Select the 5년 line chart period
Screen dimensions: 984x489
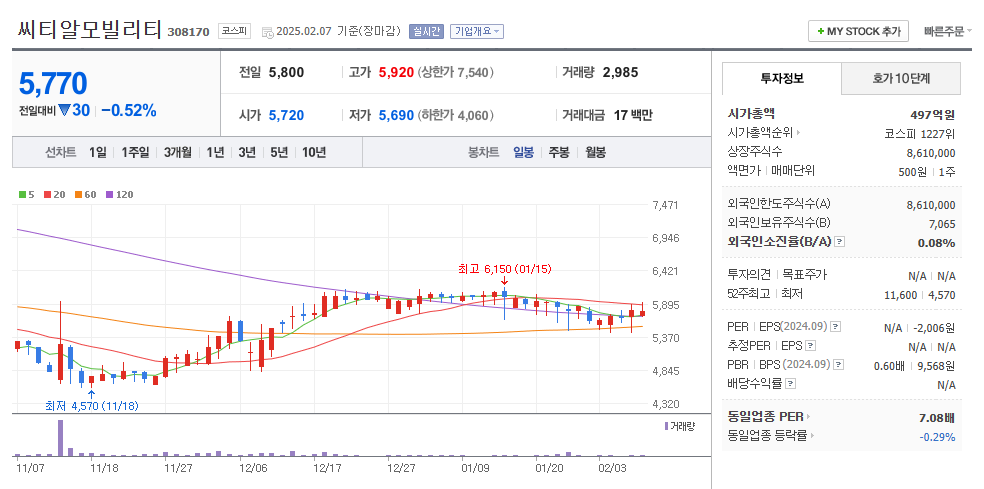pyautogui.click(x=279, y=152)
